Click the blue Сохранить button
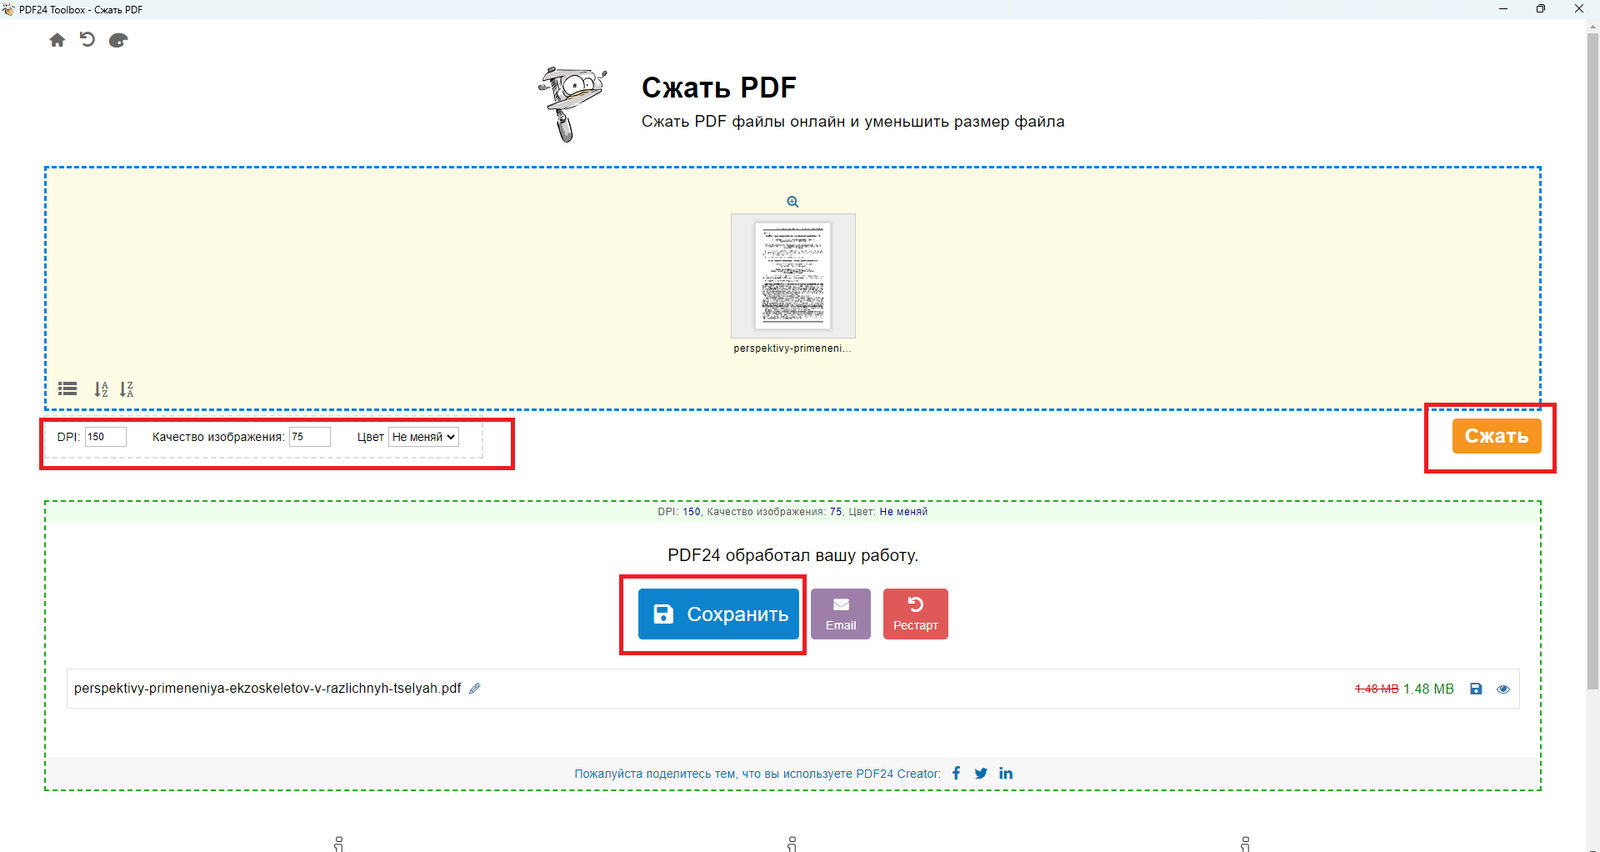Viewport: 1600px width, 852px height. pyautogui.click(x=719, y=614)
